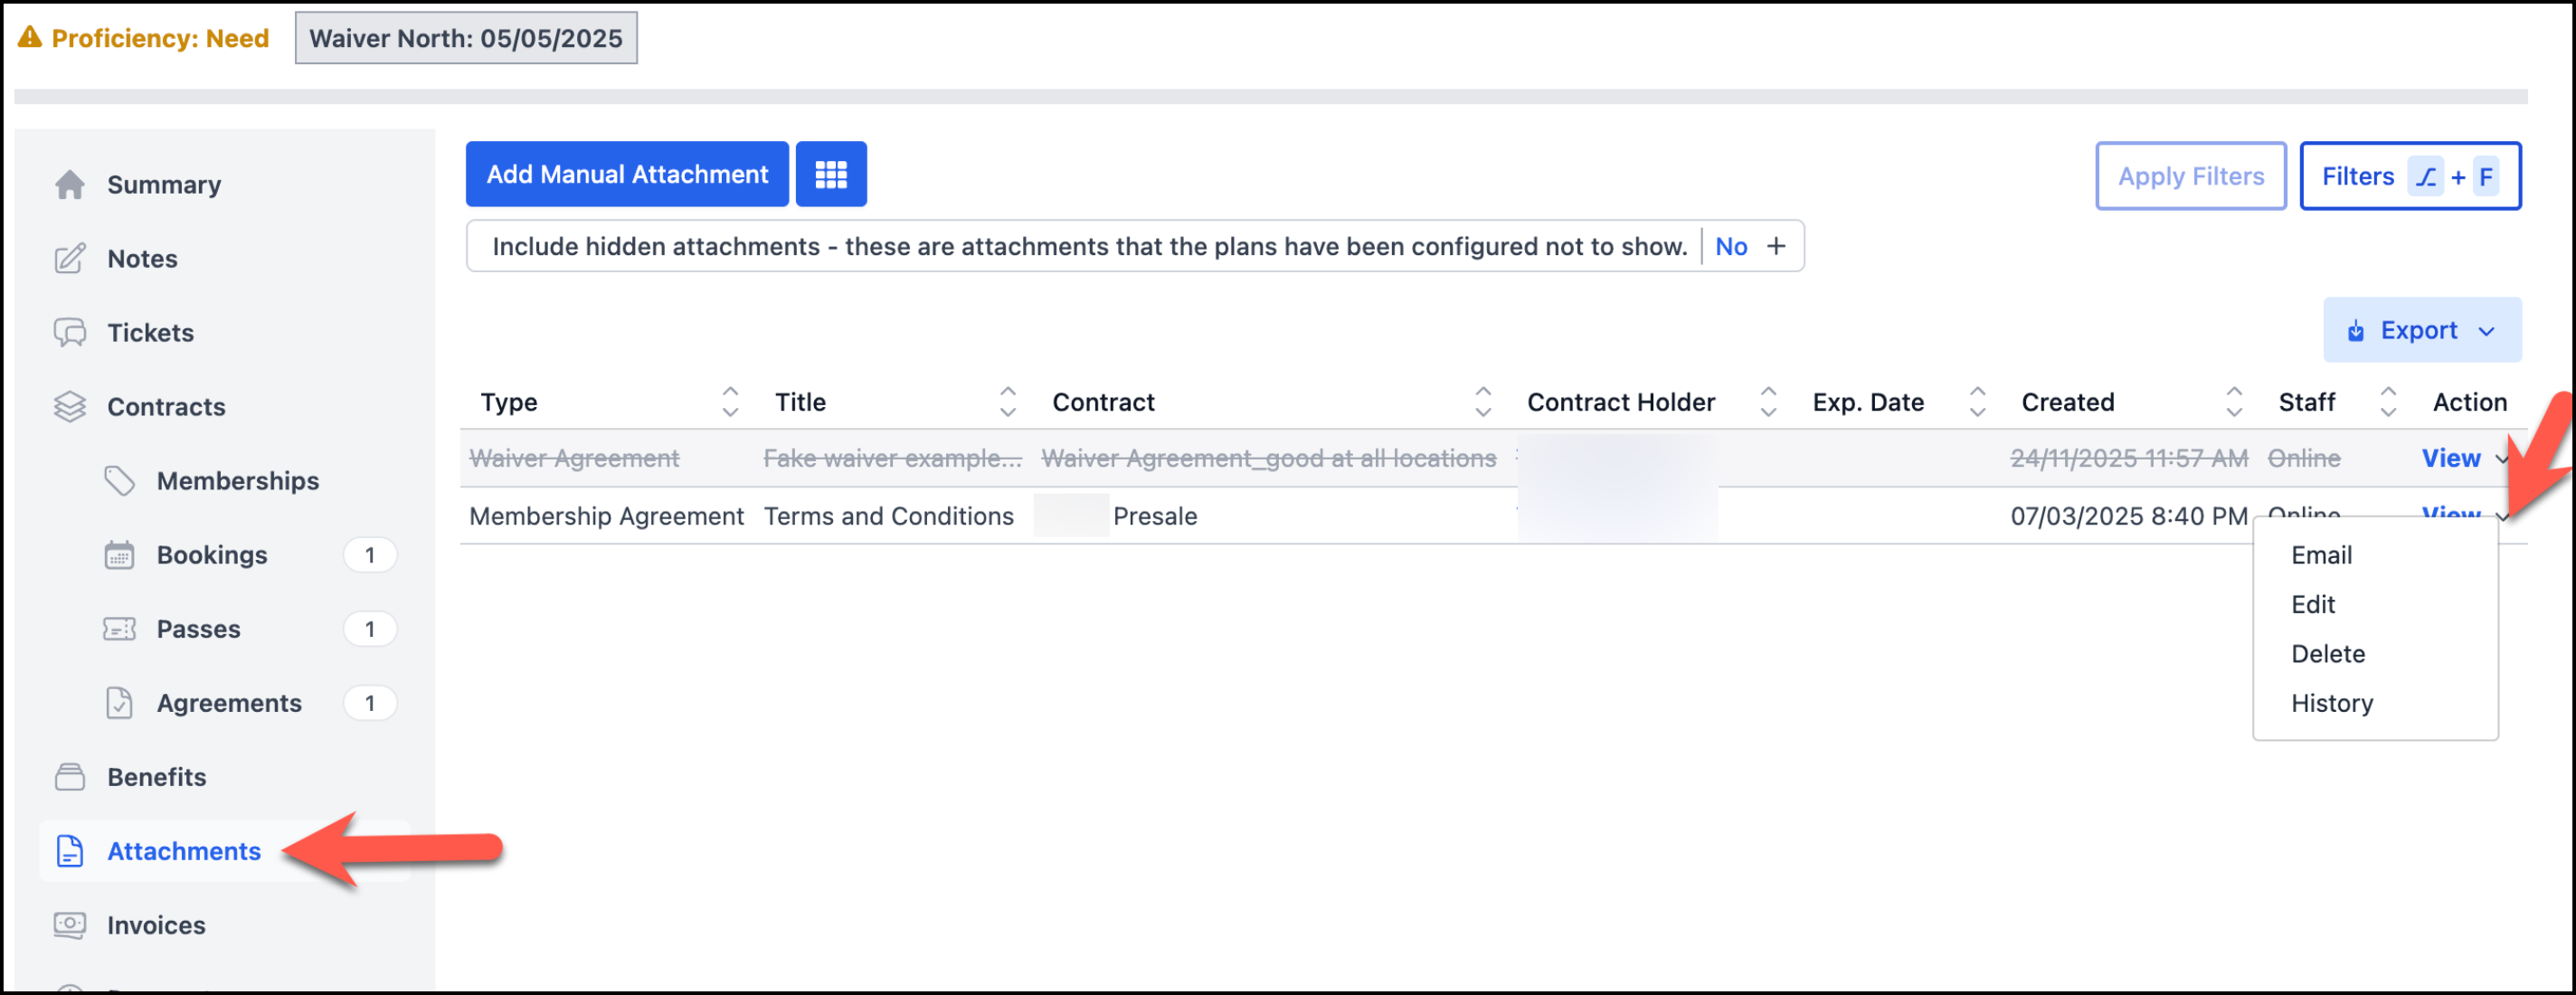Choose Delete from the action menu
Viewport: 2576px width, 995px height.
click(2327, 654)
